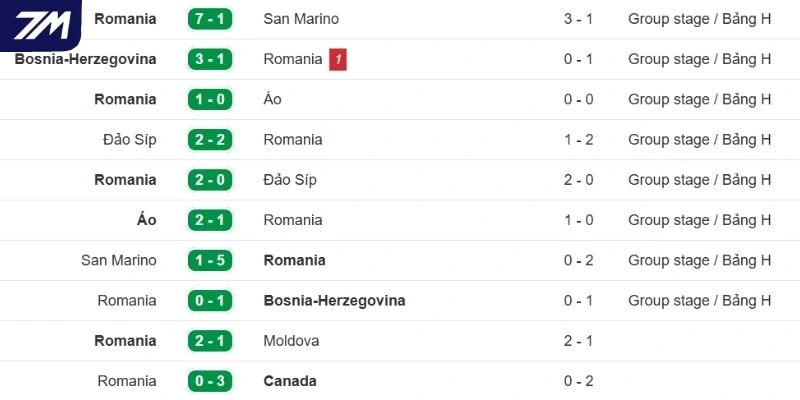The image size is (800, 400).
Task: Open the 3 - 1 Bosnia-Herzegovina score badge
Action: tap(210, 59)
